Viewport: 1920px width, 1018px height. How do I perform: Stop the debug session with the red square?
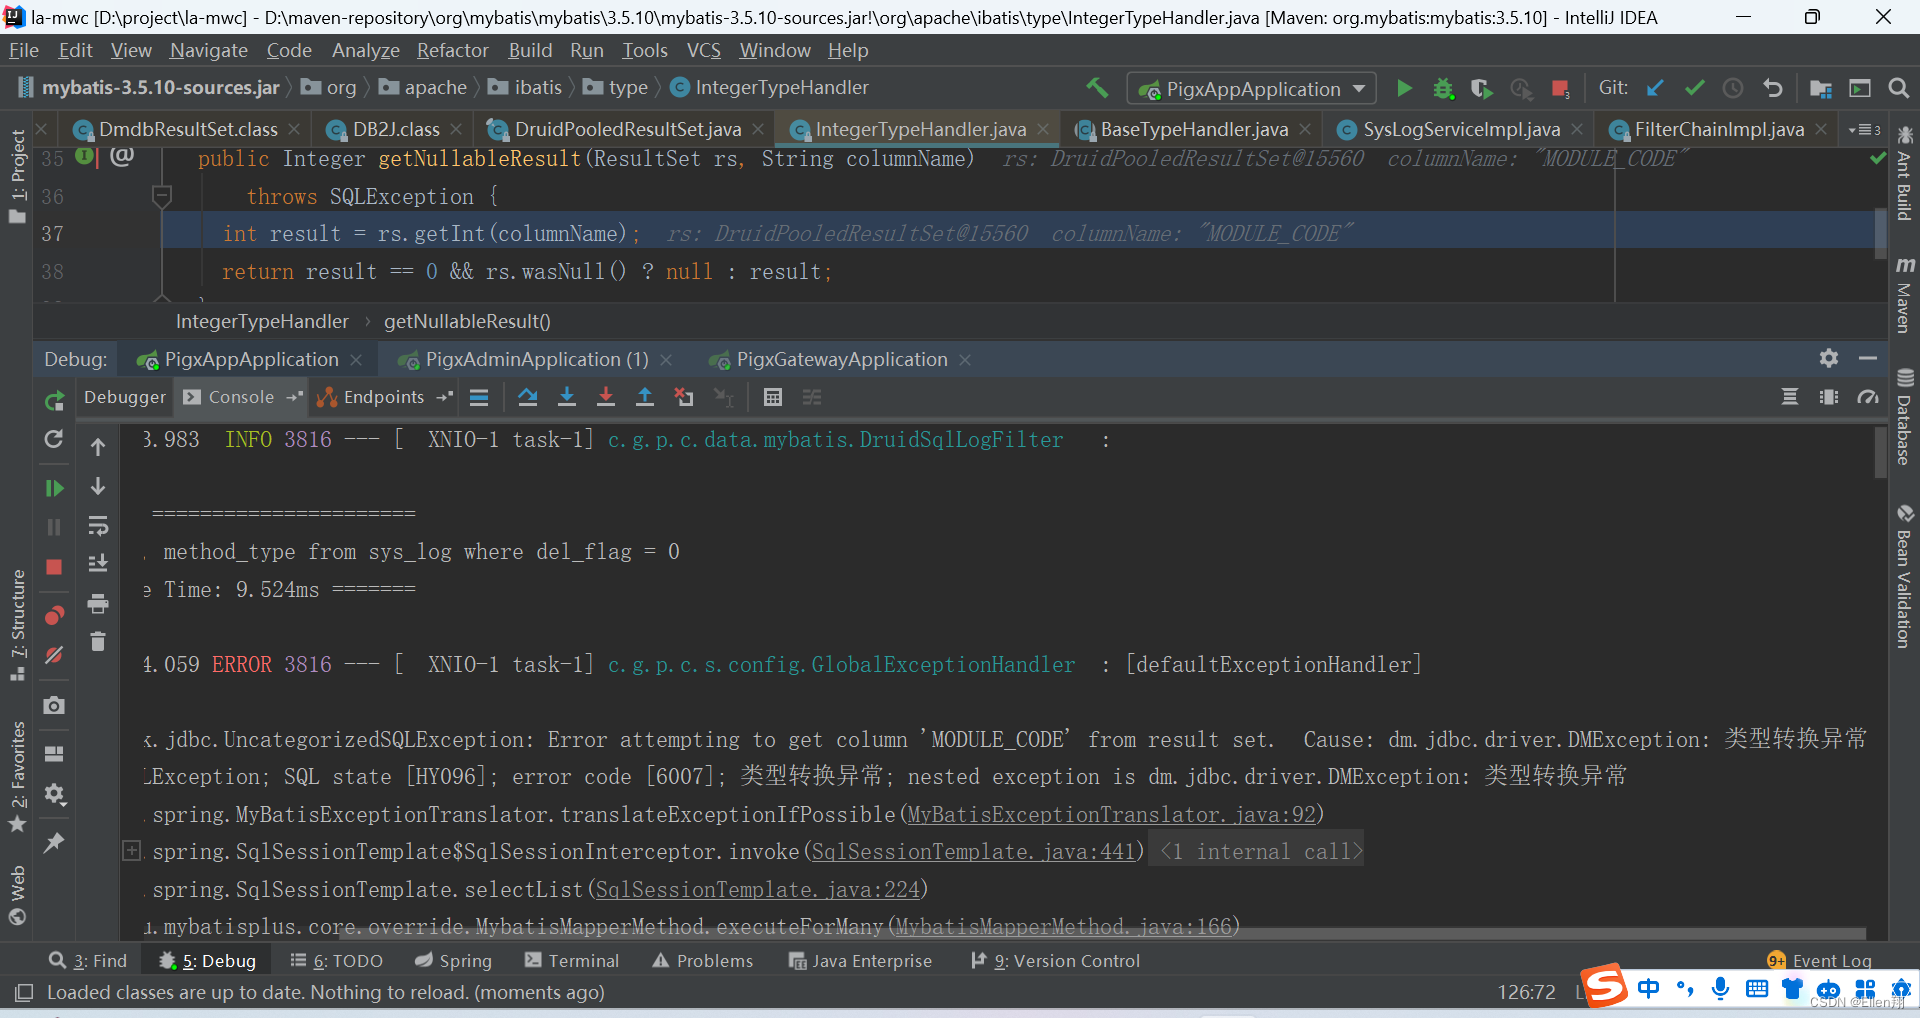tap(54, 567)
